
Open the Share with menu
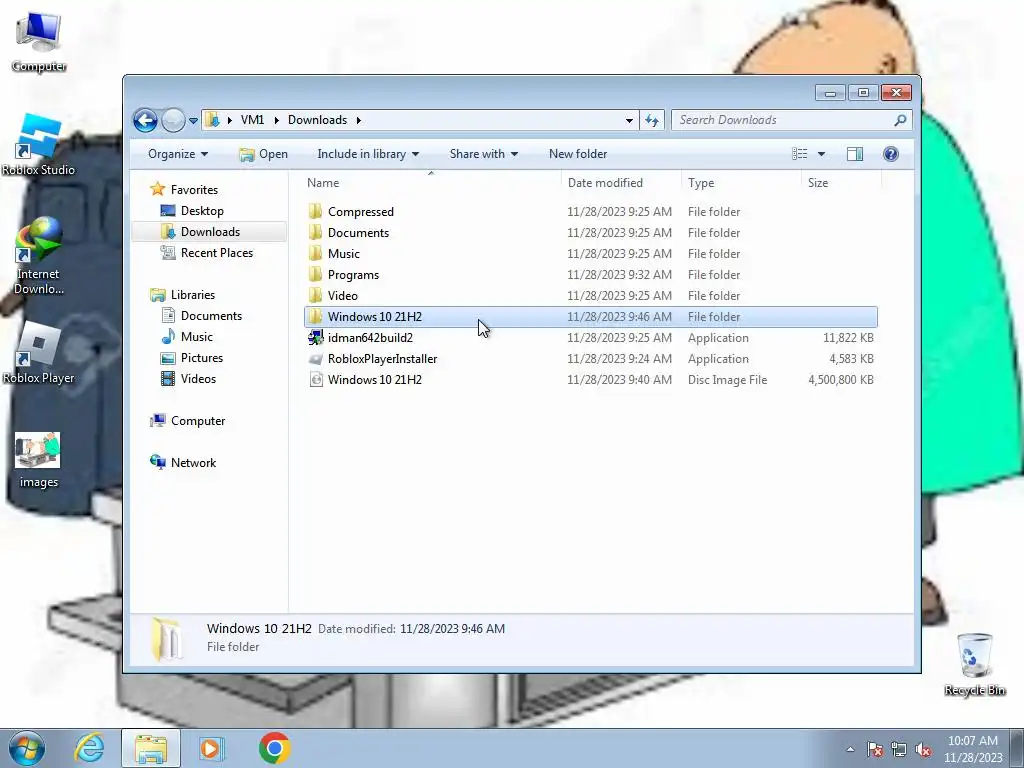[x=483, y=154]
